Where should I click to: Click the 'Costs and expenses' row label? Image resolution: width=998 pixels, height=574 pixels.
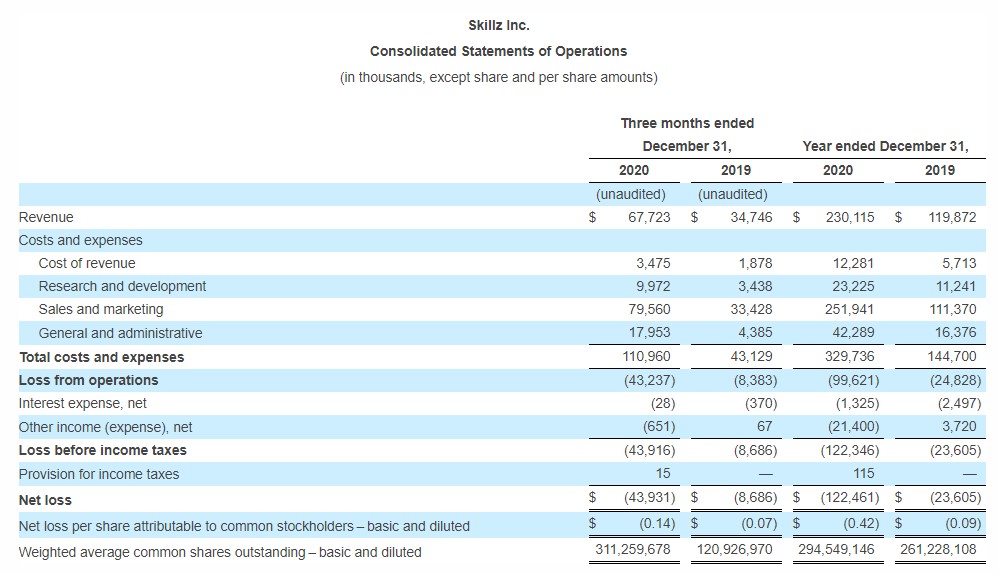click(80, 241)
